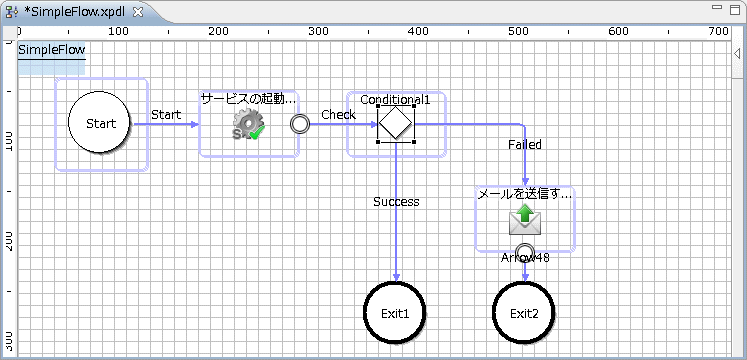
Task: Click the service activity output port circle
Action: click(x=300, y=124)
